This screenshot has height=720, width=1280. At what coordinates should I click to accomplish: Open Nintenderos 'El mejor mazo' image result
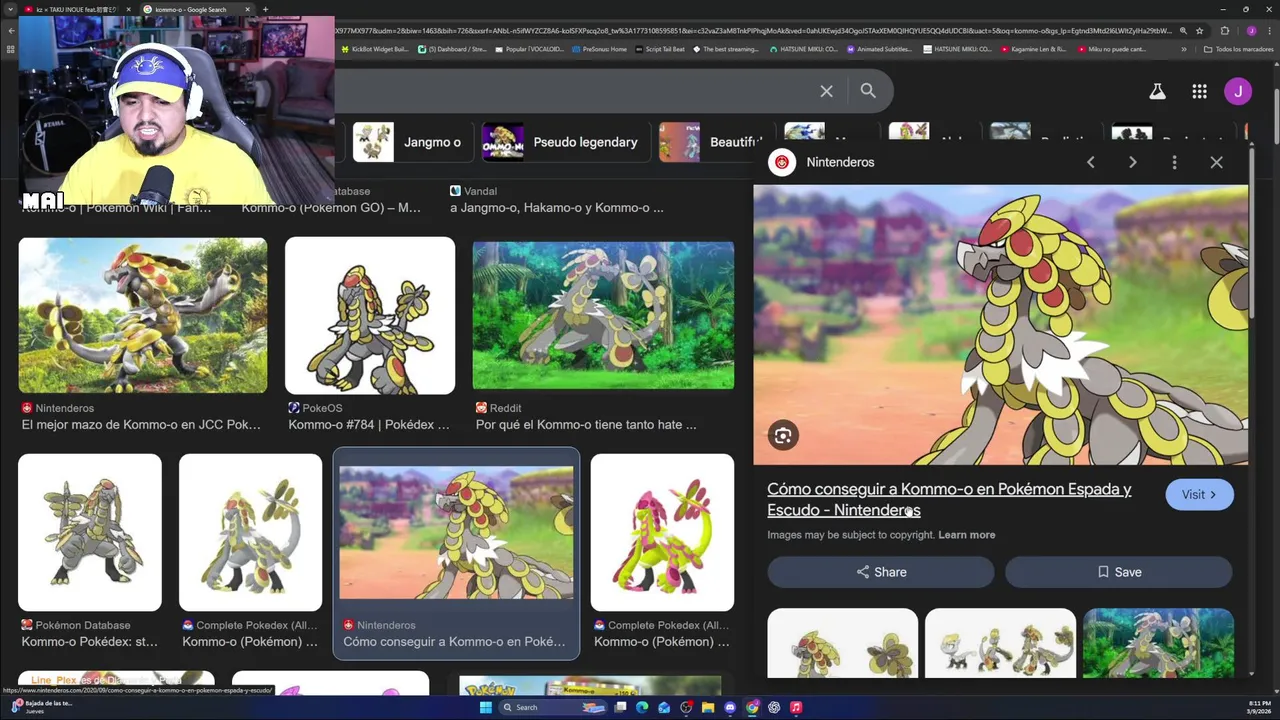[x=143, y=315]
